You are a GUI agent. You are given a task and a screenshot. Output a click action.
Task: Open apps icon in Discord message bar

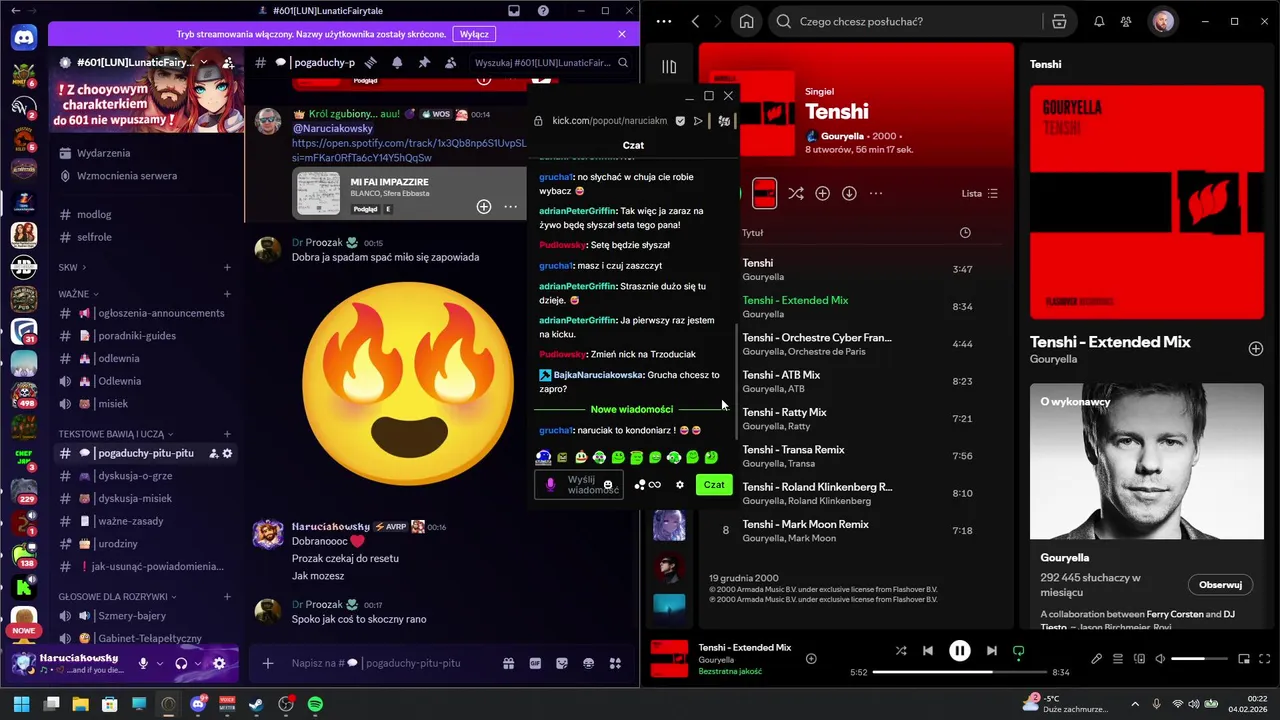(x=616, y=663)
